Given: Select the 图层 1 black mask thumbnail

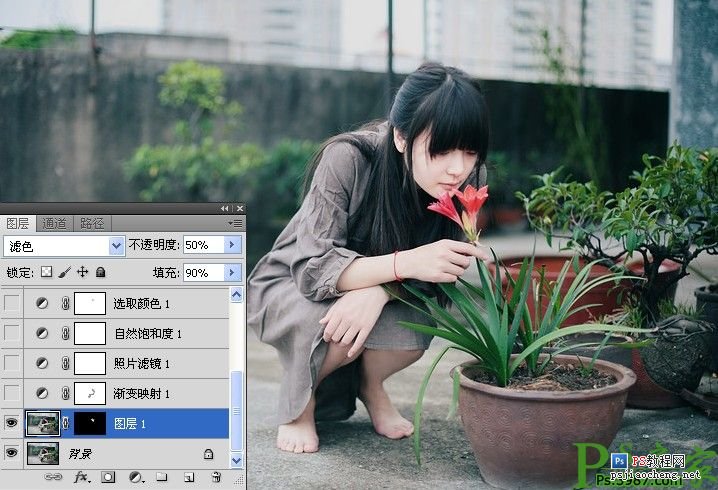Looking at the screenshot, I should pos(90,423).
